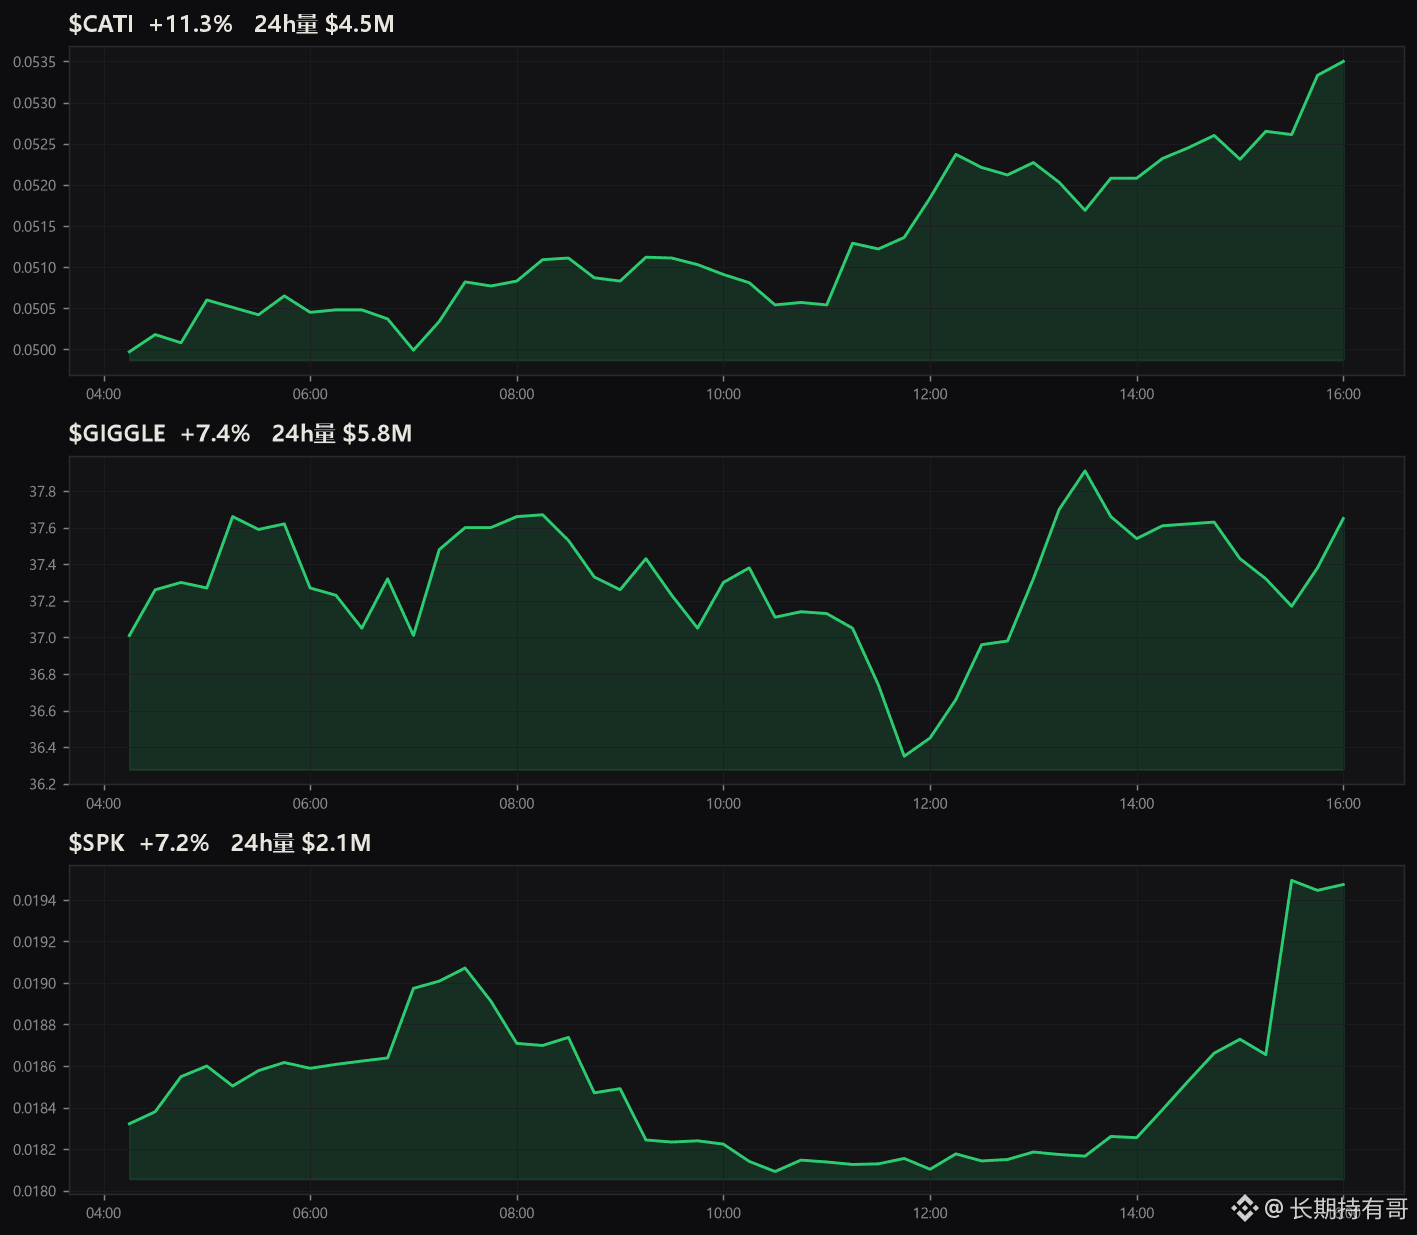Click the 06:00 label under the $GIGGLE chart

(310, 803)
